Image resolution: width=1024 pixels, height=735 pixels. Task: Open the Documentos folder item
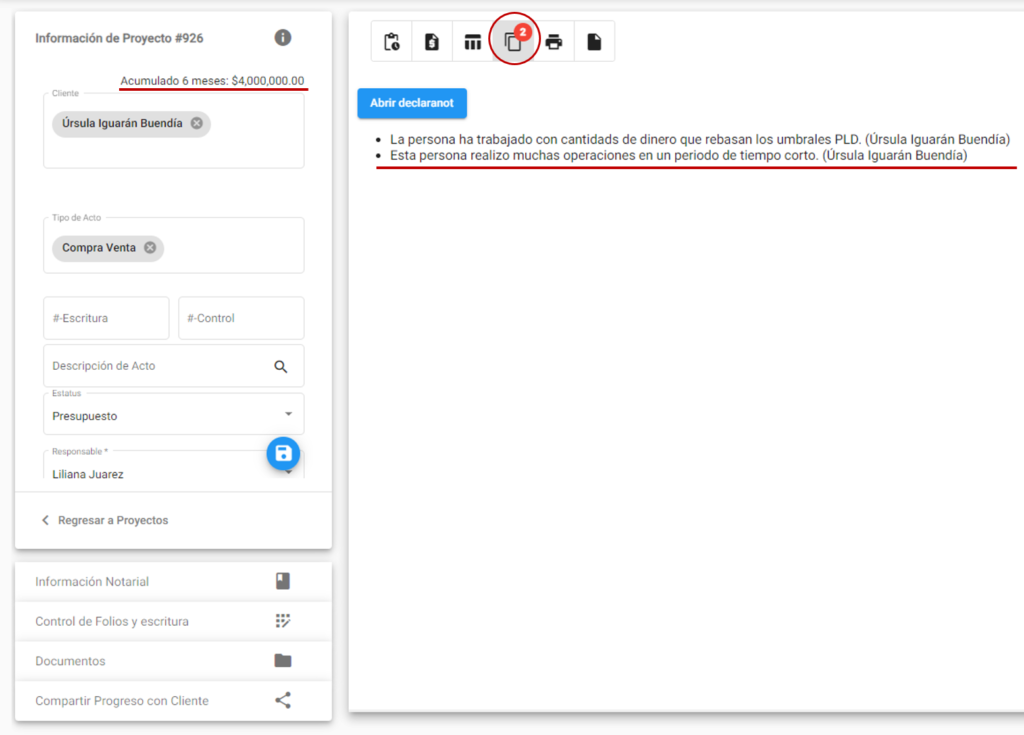tap(173, 661)
